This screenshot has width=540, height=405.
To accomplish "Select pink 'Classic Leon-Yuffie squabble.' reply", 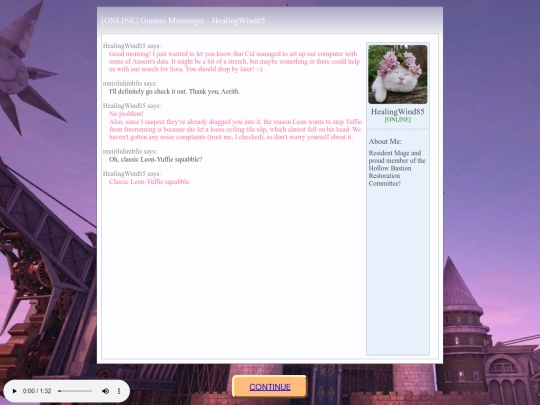I will pos(149,181).
